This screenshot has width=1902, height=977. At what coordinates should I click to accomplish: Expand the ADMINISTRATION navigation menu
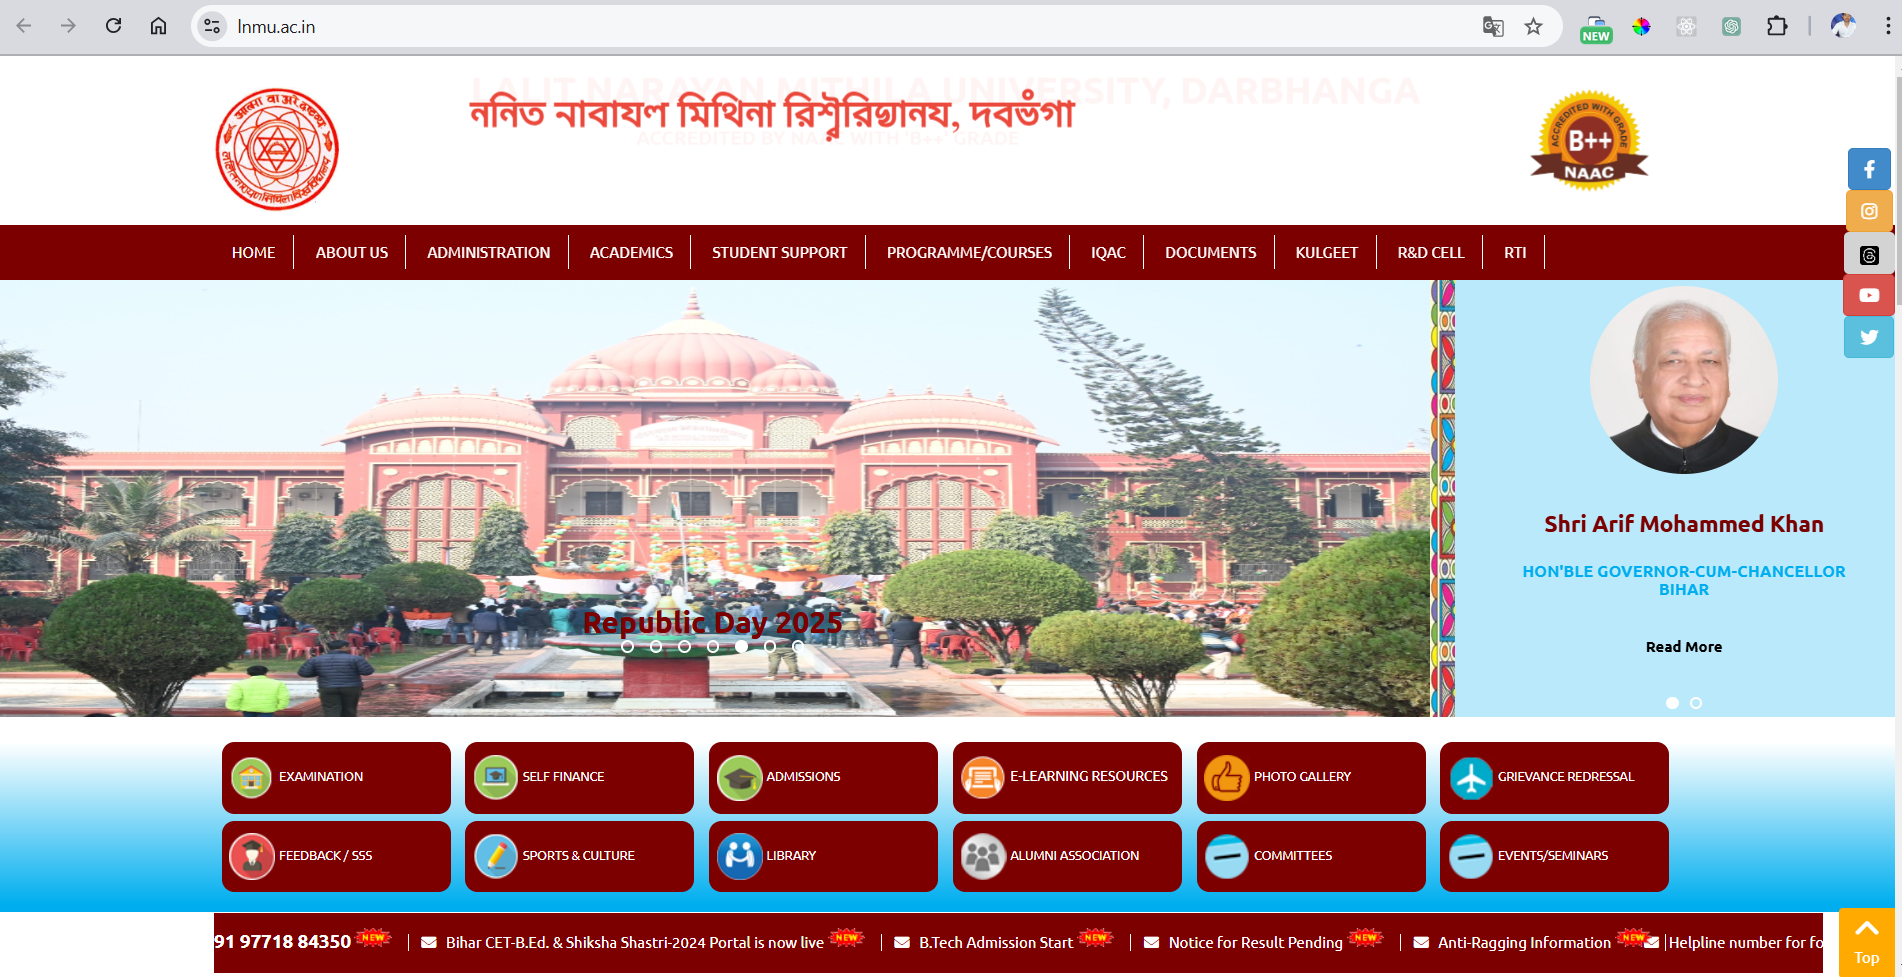click(x=488, y=253)
